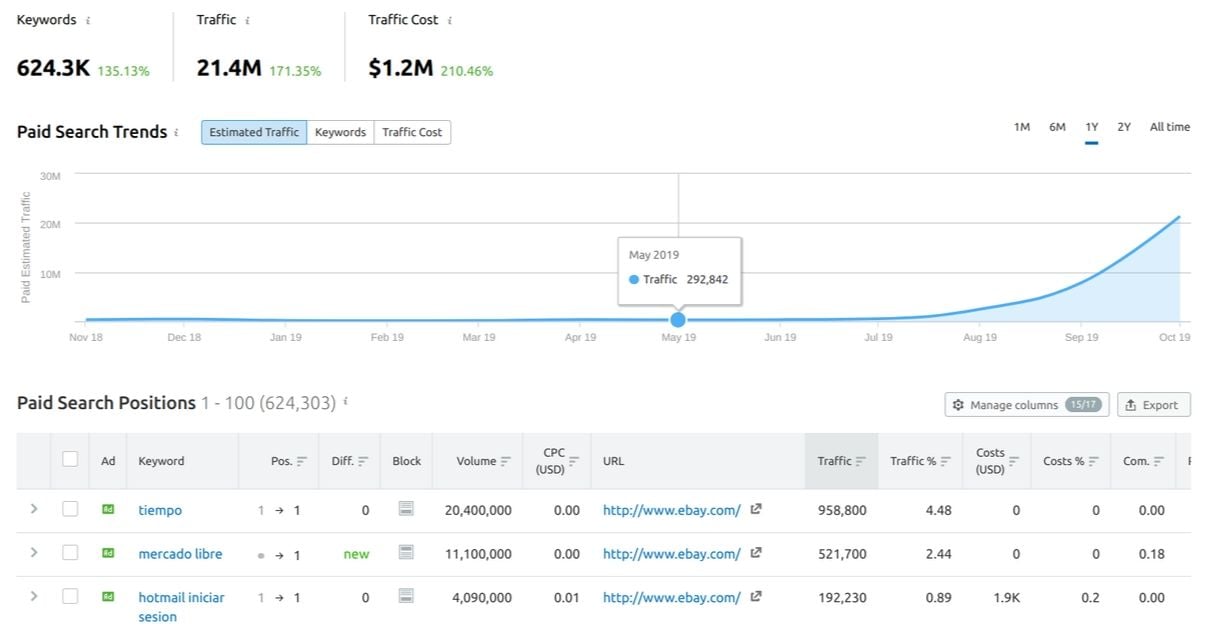Switch chart to Keywords tab
This screenshot has width=1206, height=635.
(x=340, y=132)
